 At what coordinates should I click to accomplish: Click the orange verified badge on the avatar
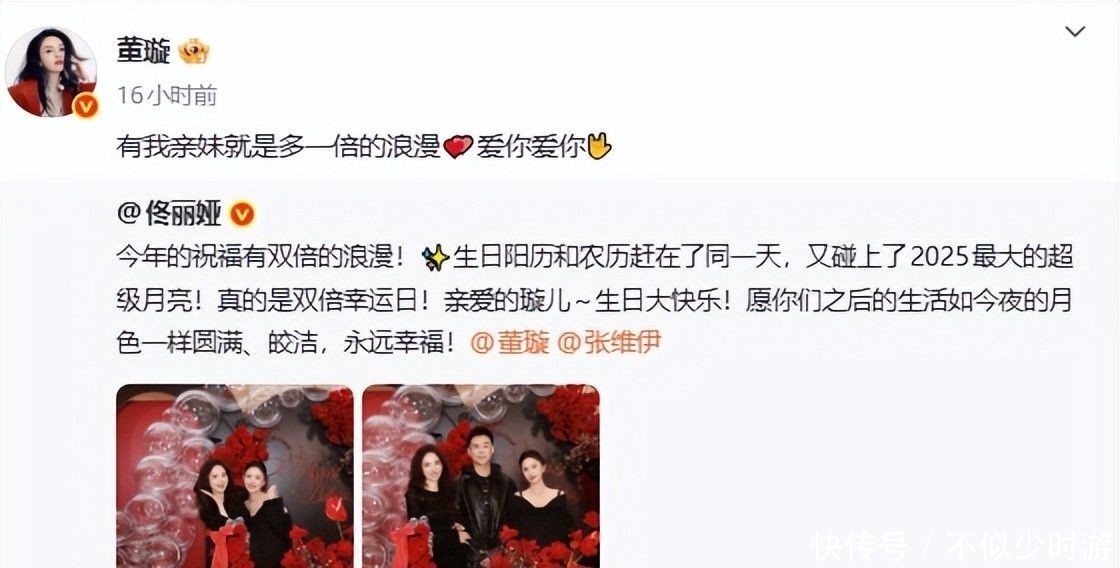86,106
